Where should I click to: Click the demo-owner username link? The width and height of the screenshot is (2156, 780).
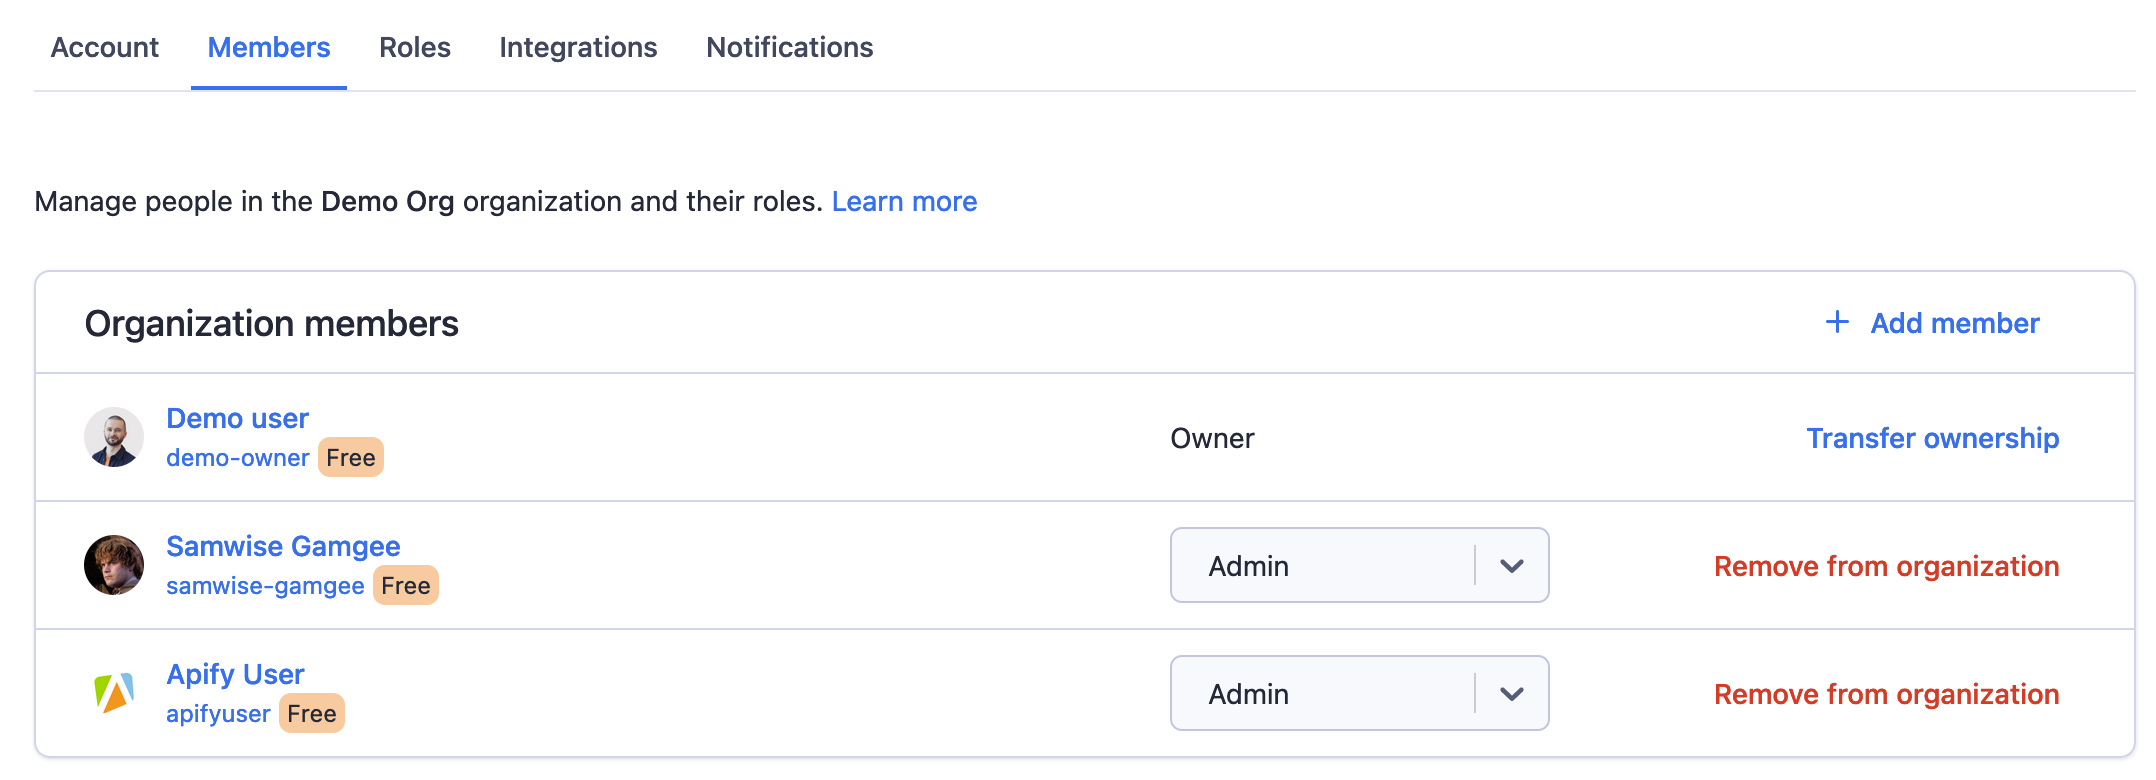click(x=237, y=458)
